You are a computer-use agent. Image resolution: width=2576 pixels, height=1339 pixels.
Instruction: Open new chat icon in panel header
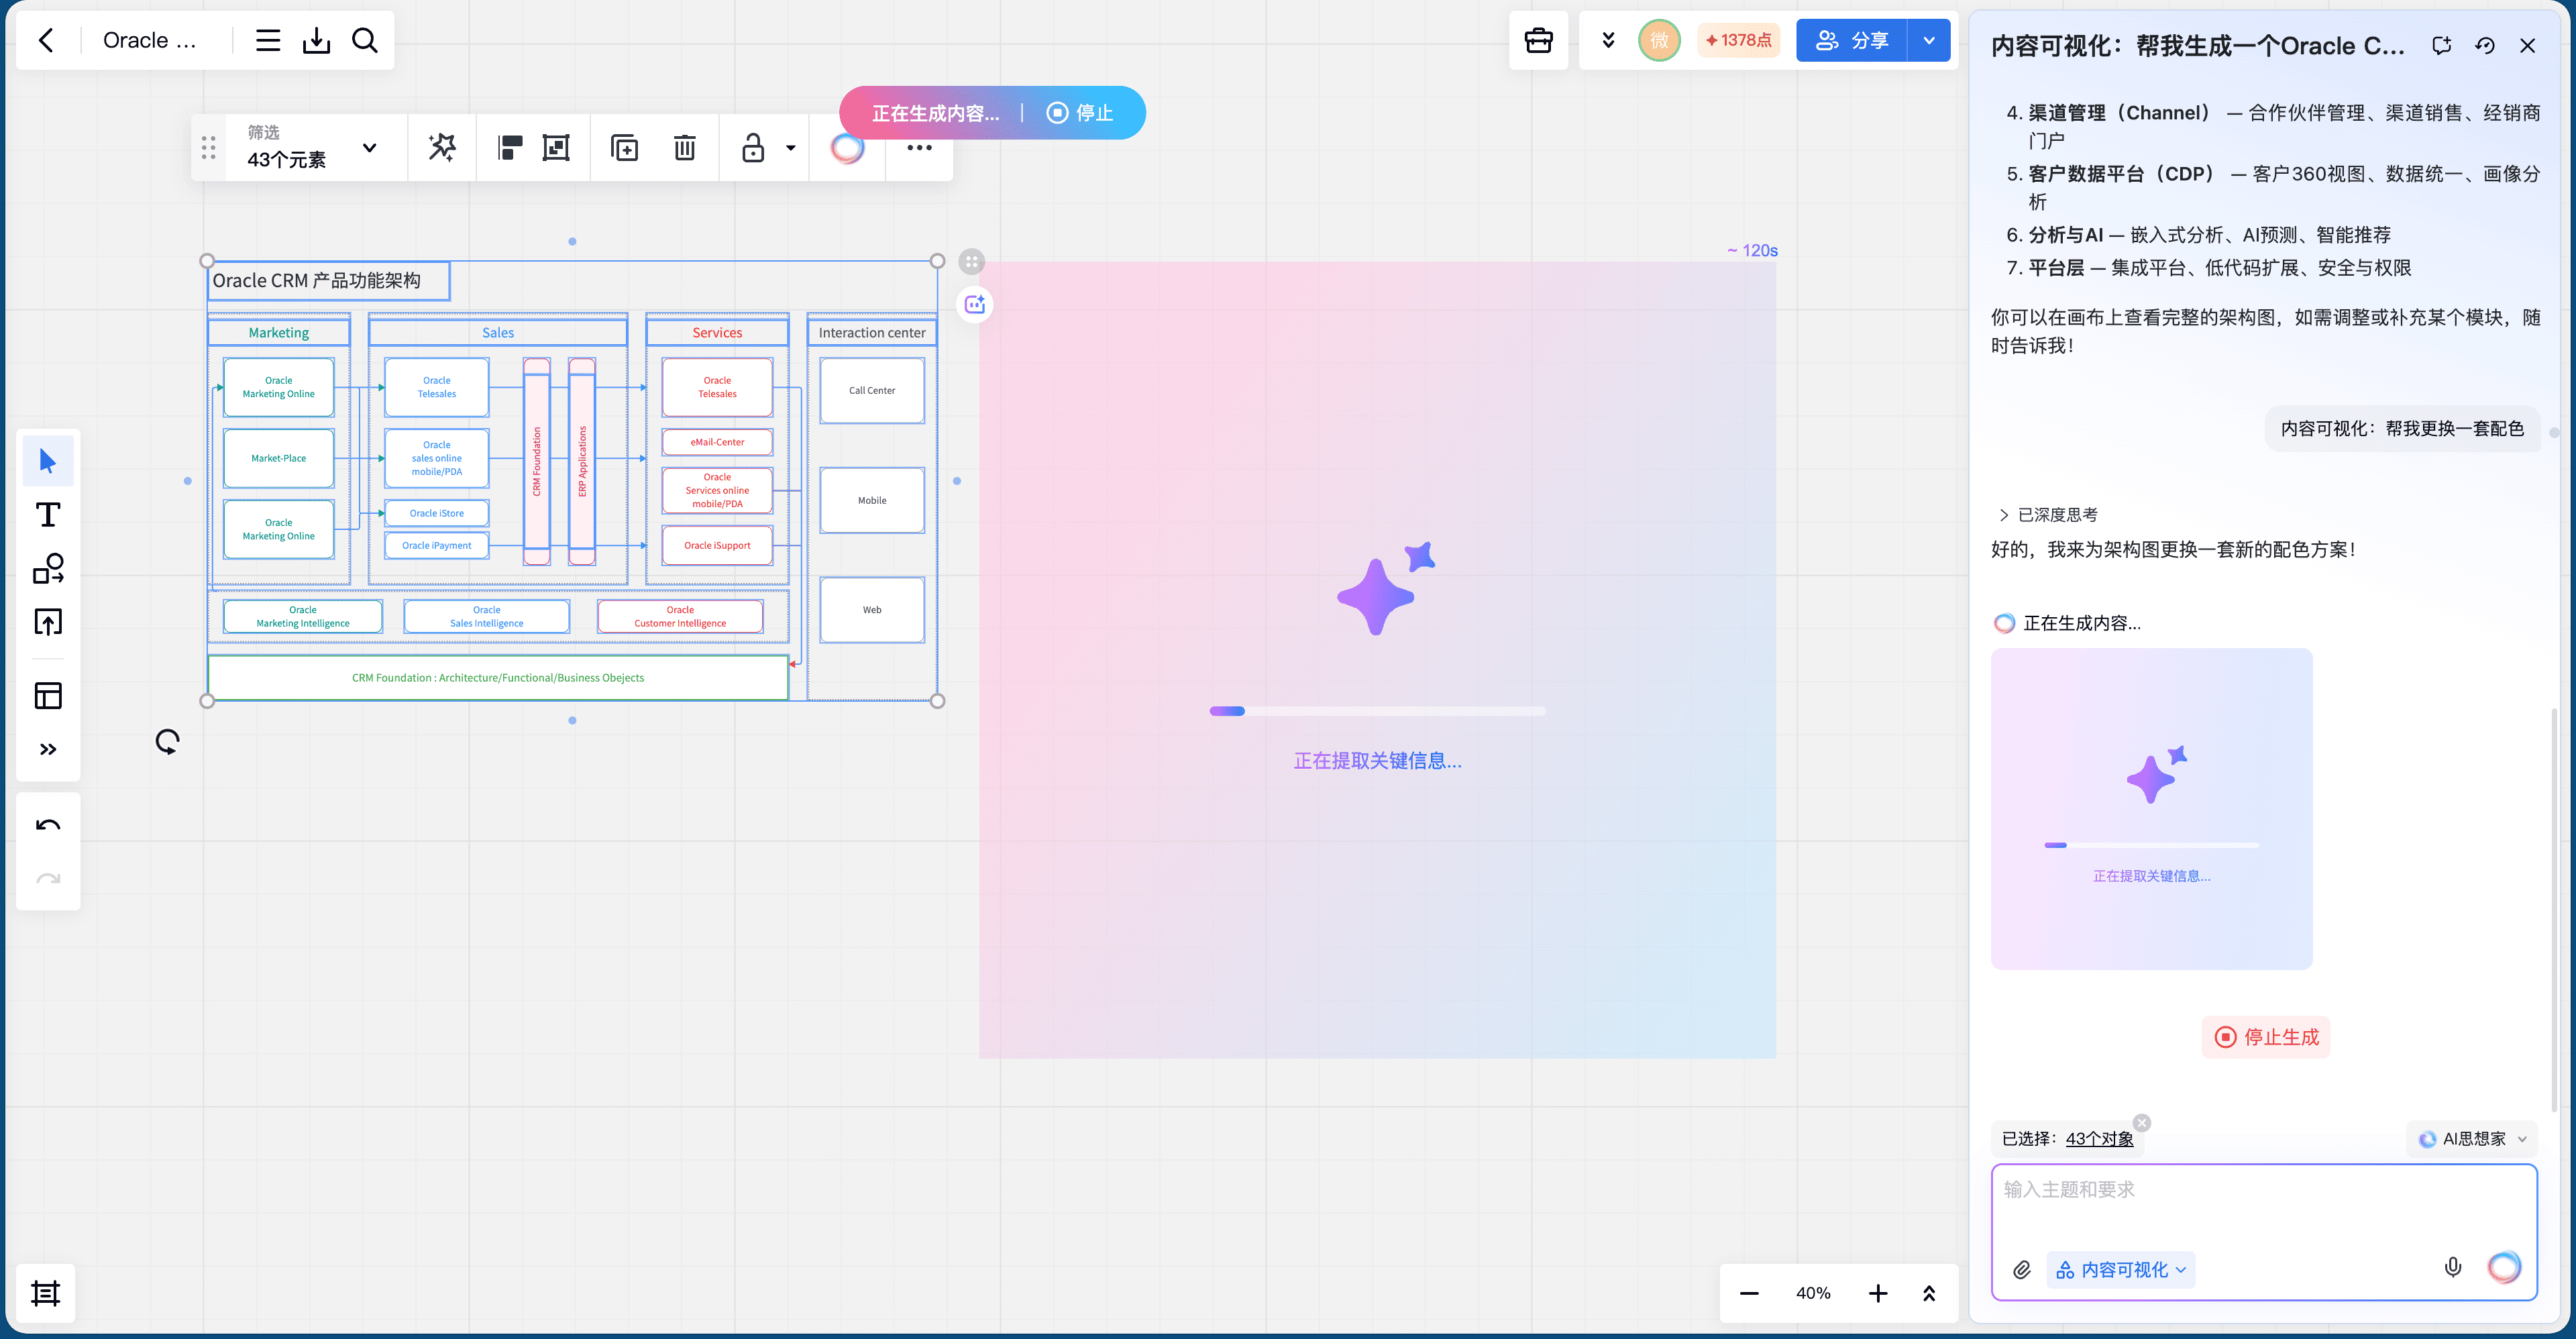click(x=2441, y=45)
